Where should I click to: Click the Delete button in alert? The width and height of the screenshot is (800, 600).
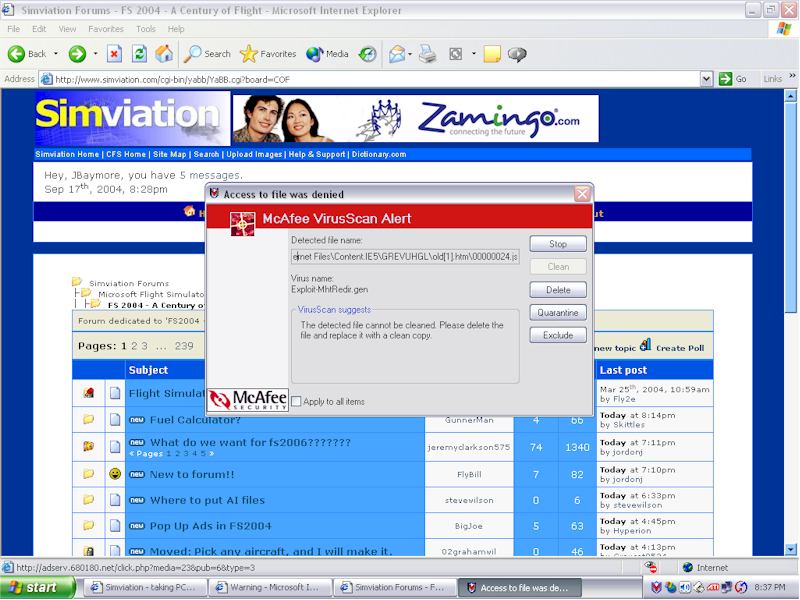(x=558, y=290)
